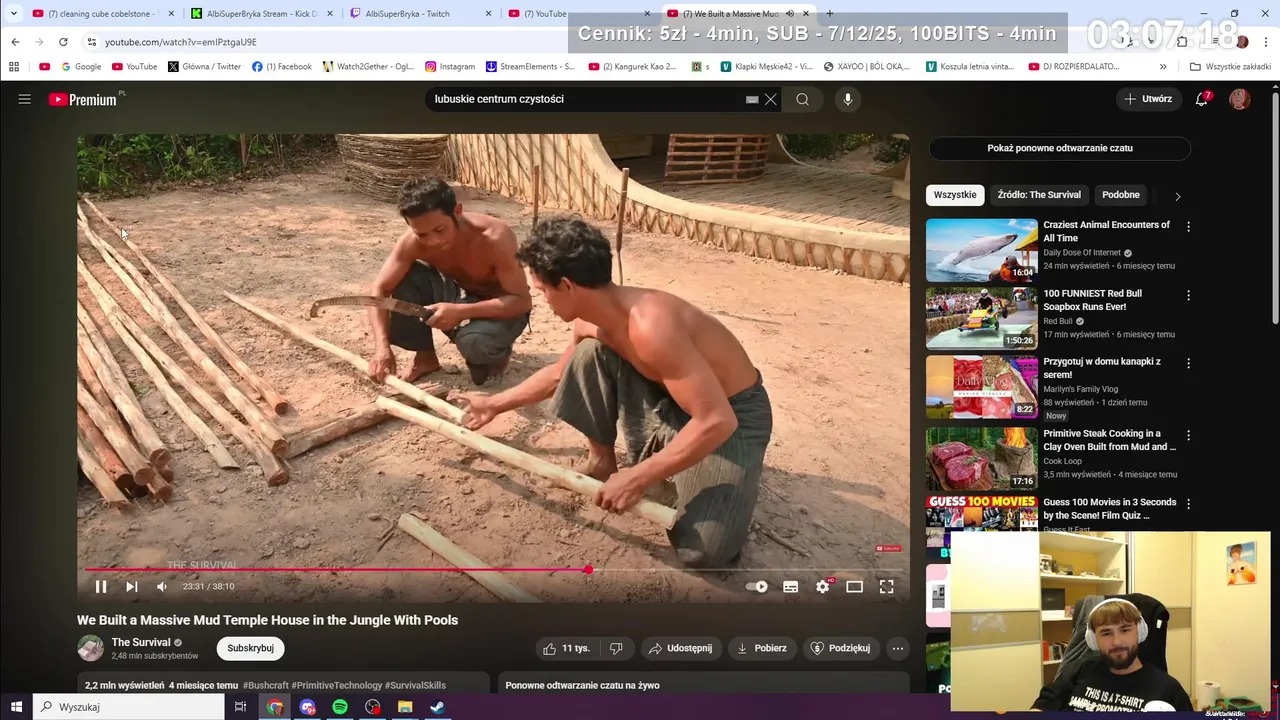Click the magnifier search button
Image resolution: width=1280 pixels, height=720 pixels.
click(x=802, y=99)
